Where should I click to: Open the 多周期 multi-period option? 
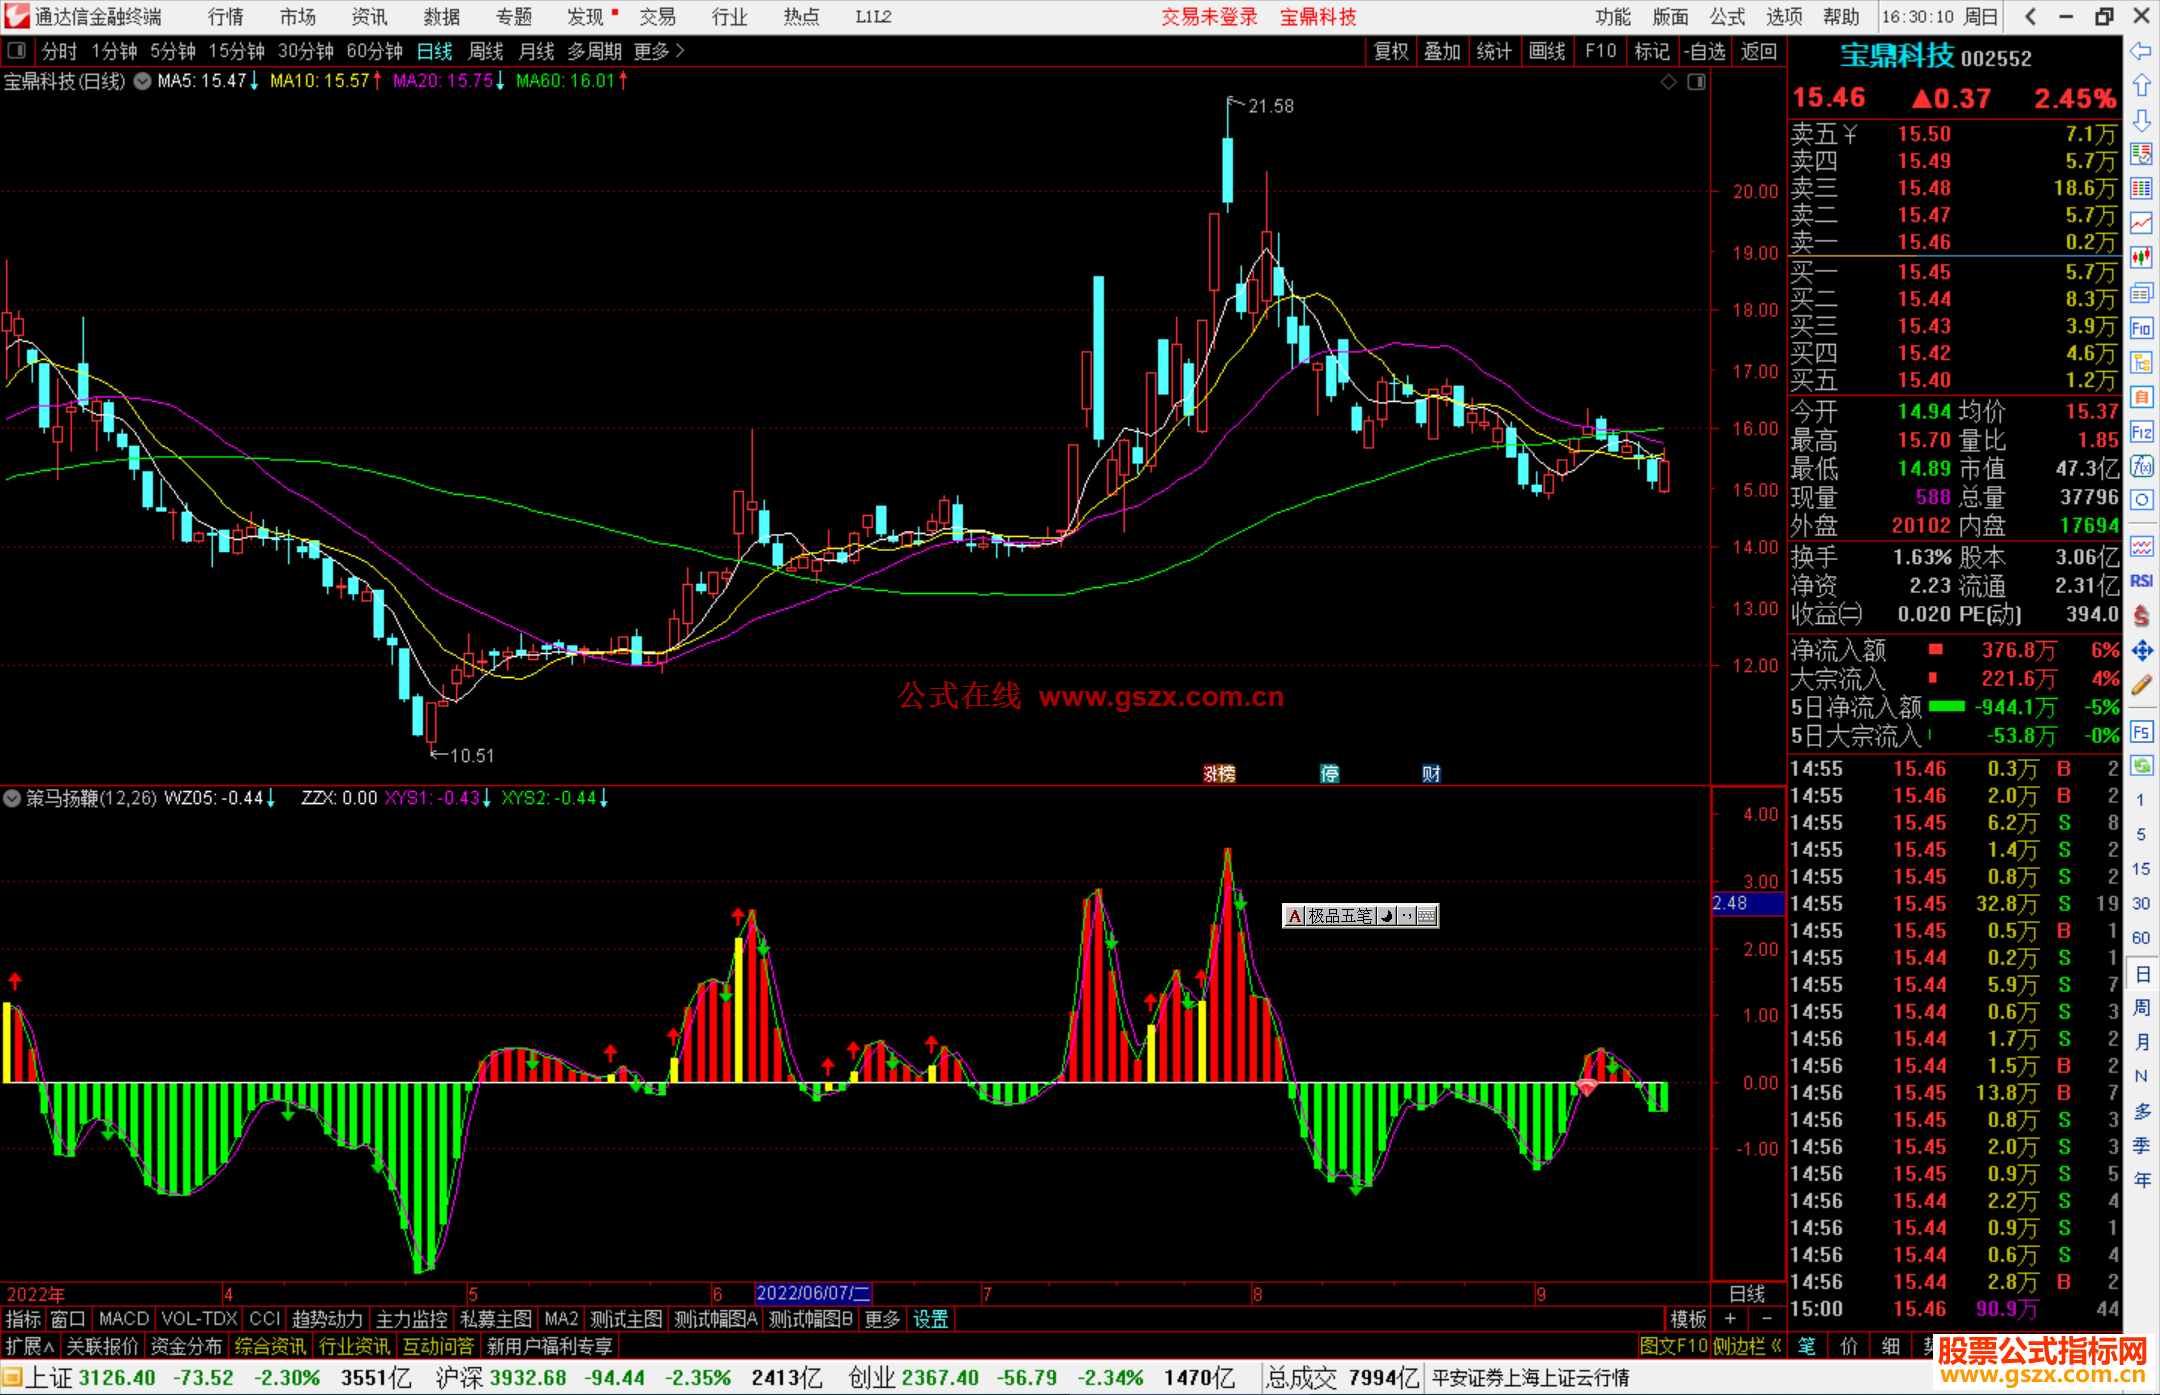coord(595,51)
